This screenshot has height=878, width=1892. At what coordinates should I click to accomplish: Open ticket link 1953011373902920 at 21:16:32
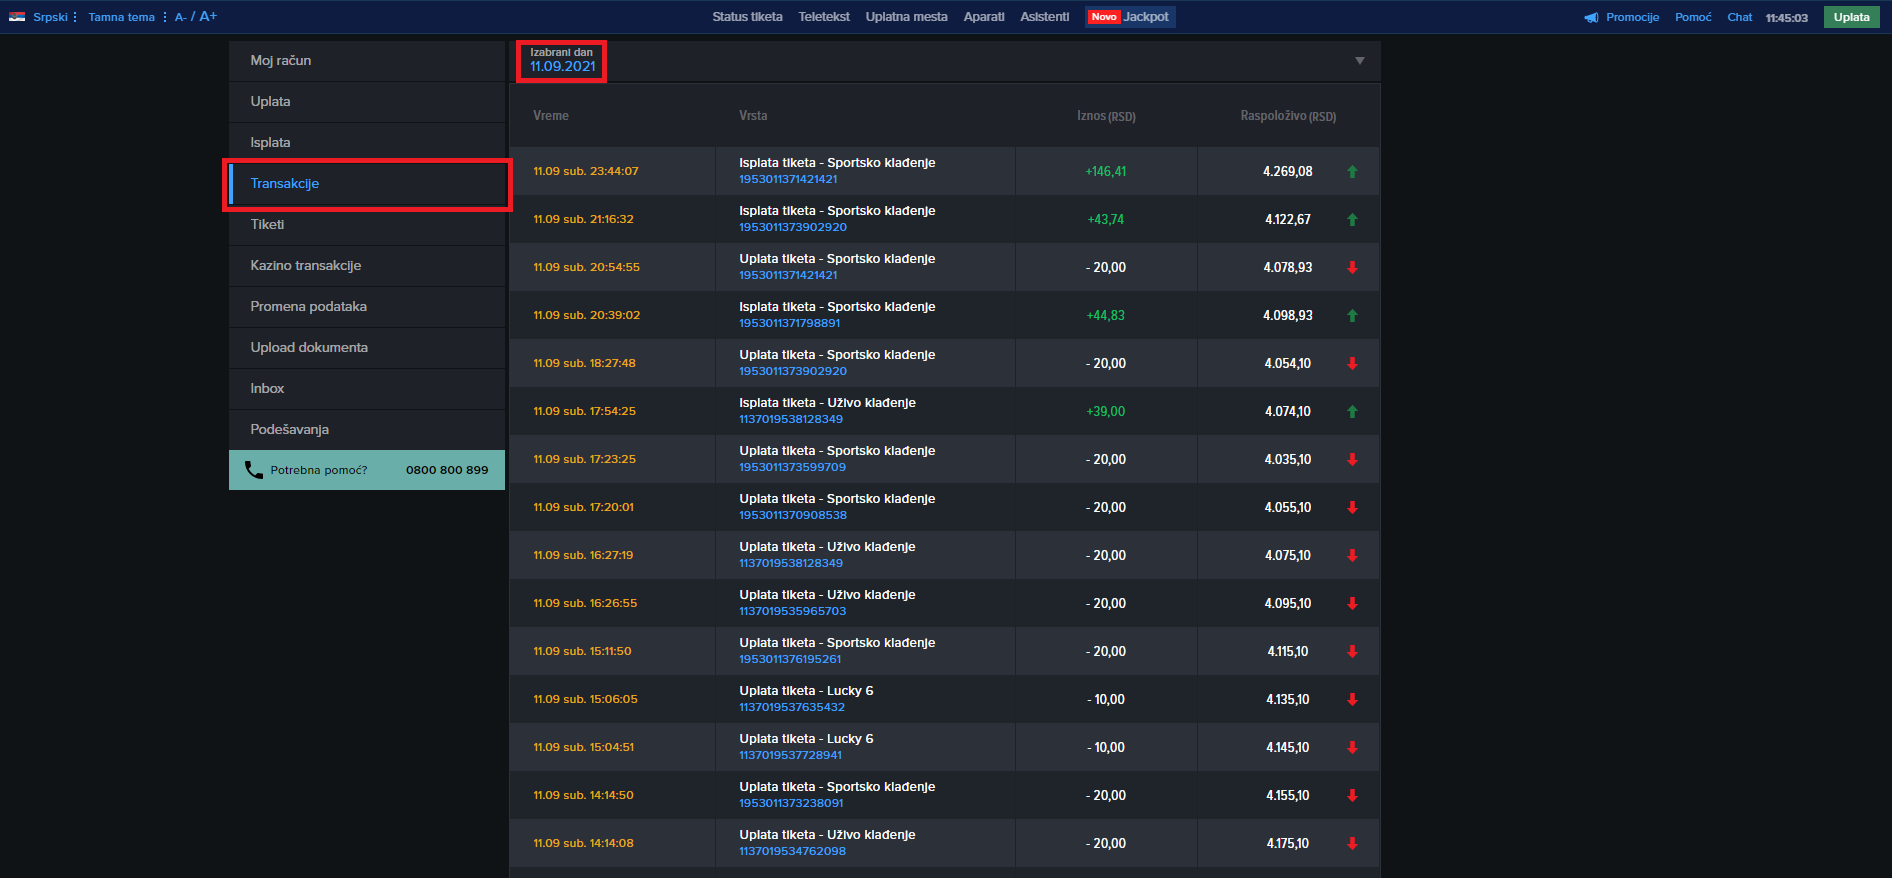click(x=792, y=228)
